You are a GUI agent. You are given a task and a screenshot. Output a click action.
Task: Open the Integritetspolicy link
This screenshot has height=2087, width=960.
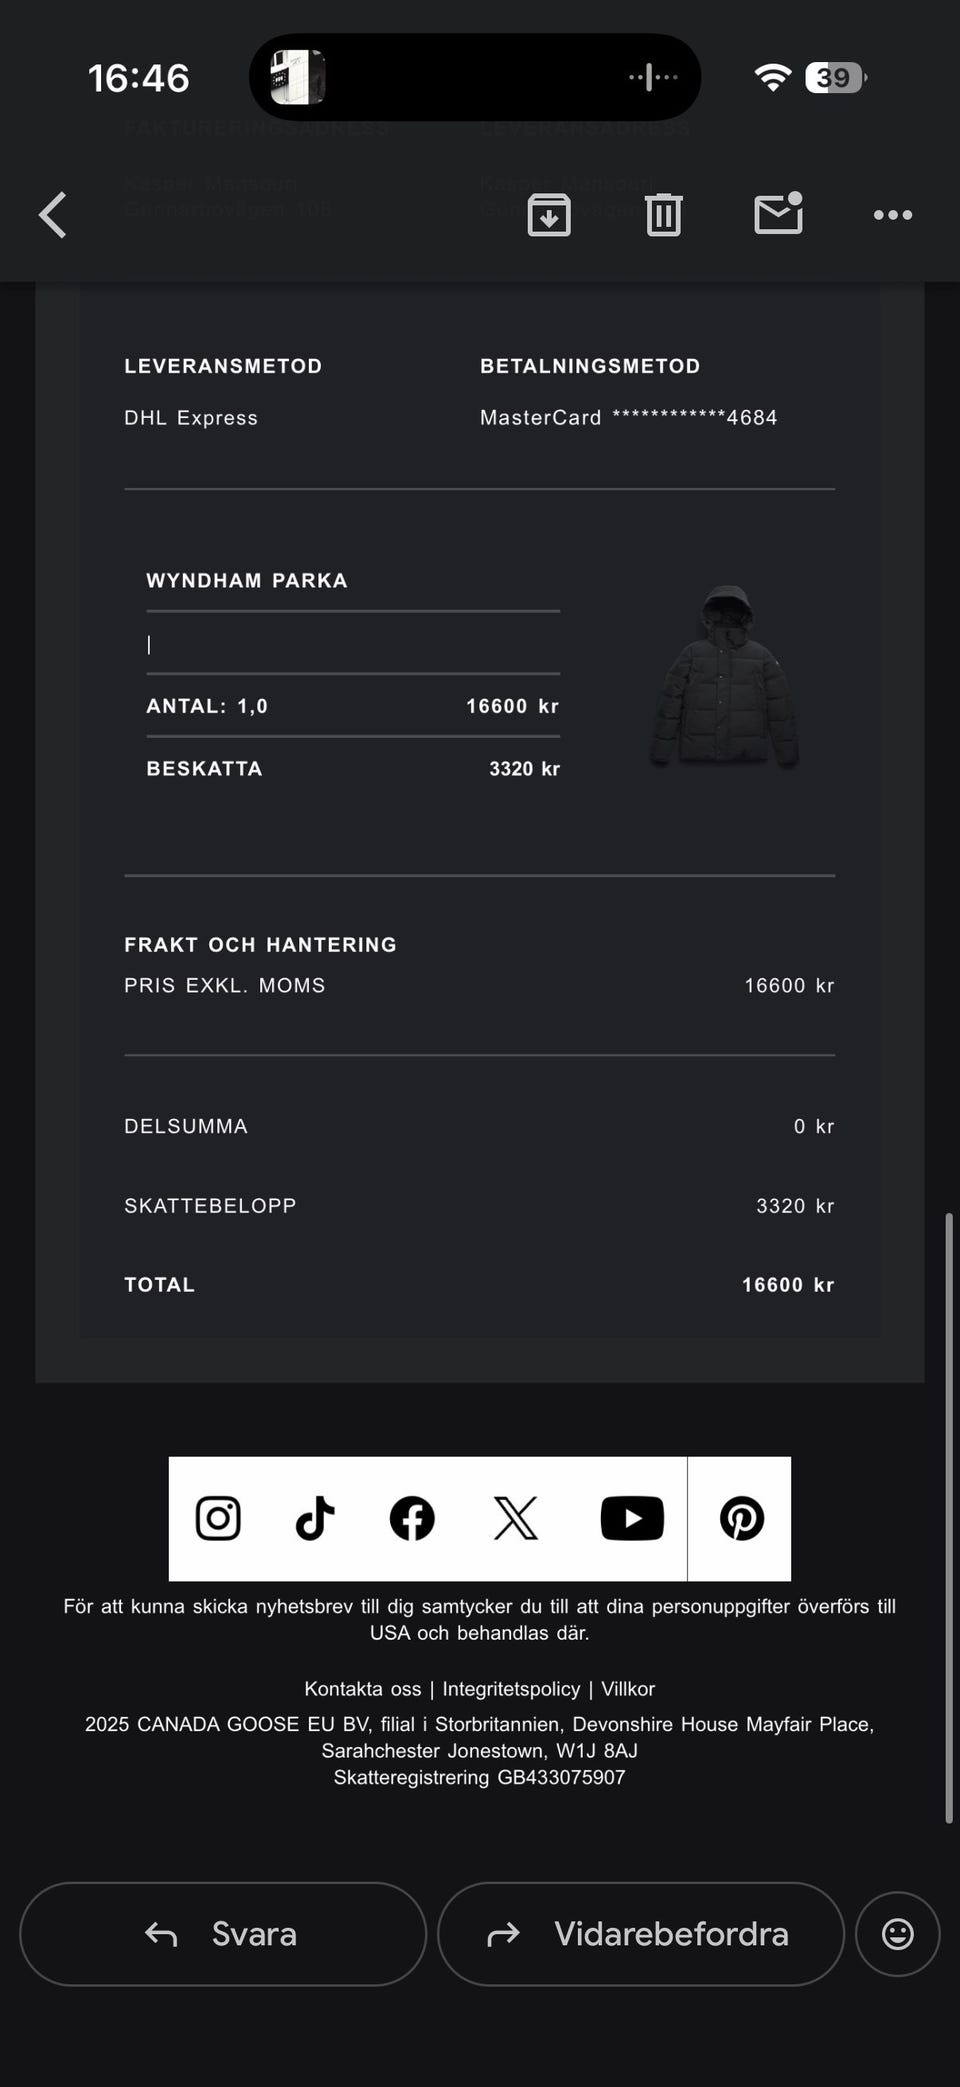pyautogui.click(x=511, y=1689)
